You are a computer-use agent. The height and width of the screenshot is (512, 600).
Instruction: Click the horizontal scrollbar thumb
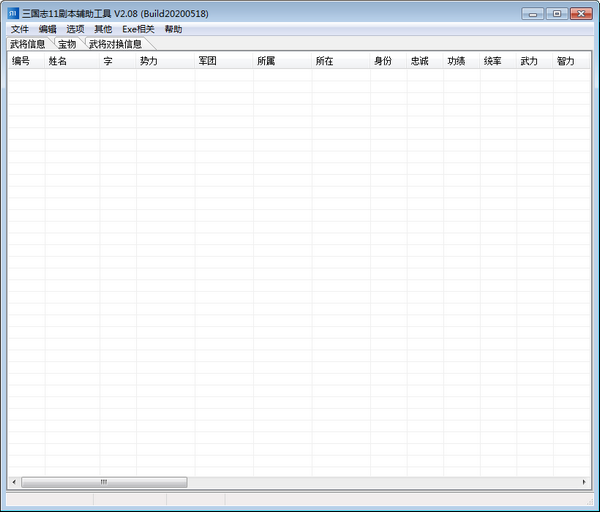tap(104, 482)
